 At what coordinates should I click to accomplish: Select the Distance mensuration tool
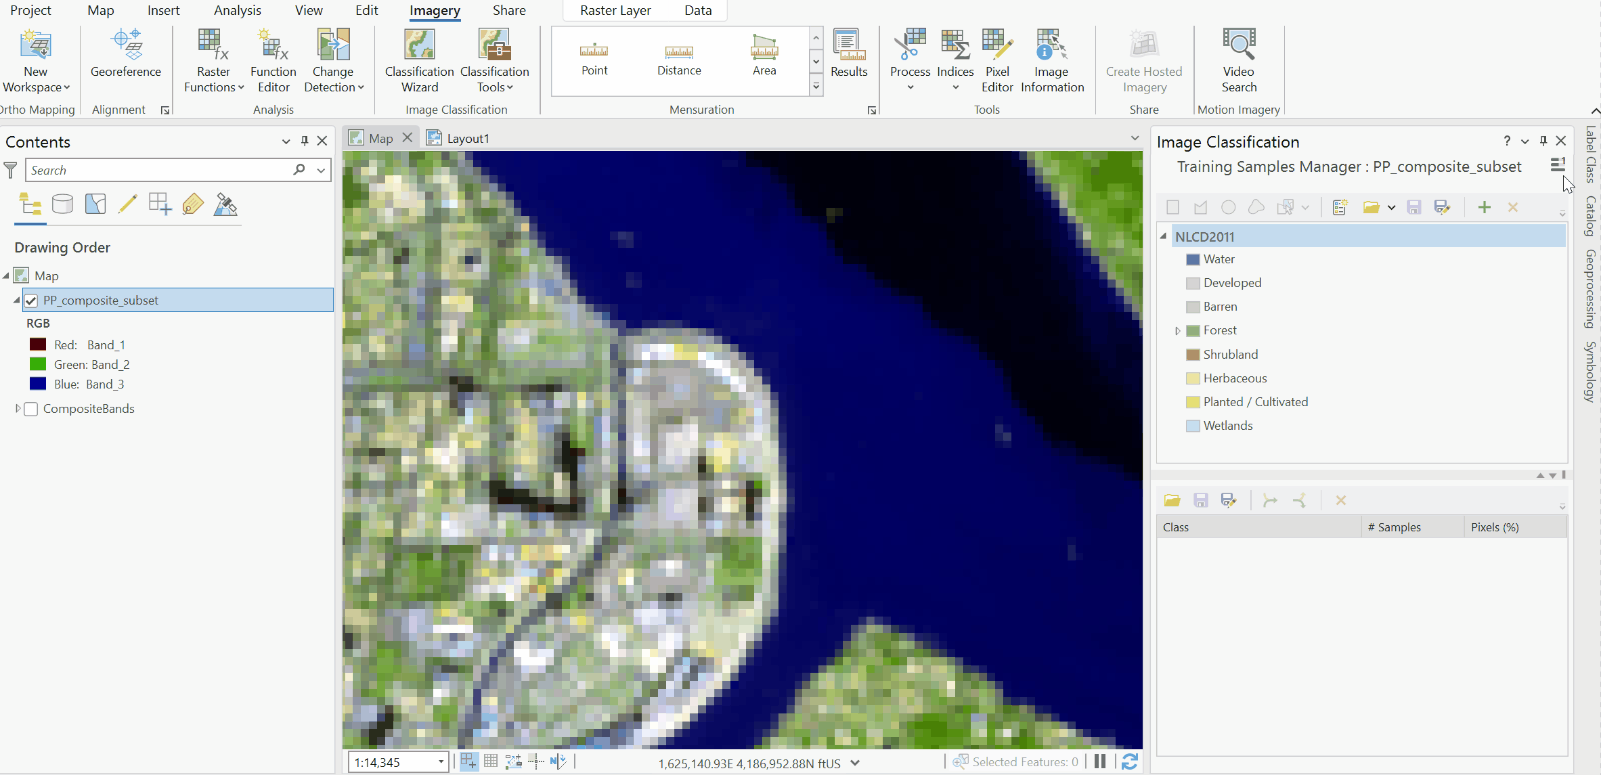(679, 57)
